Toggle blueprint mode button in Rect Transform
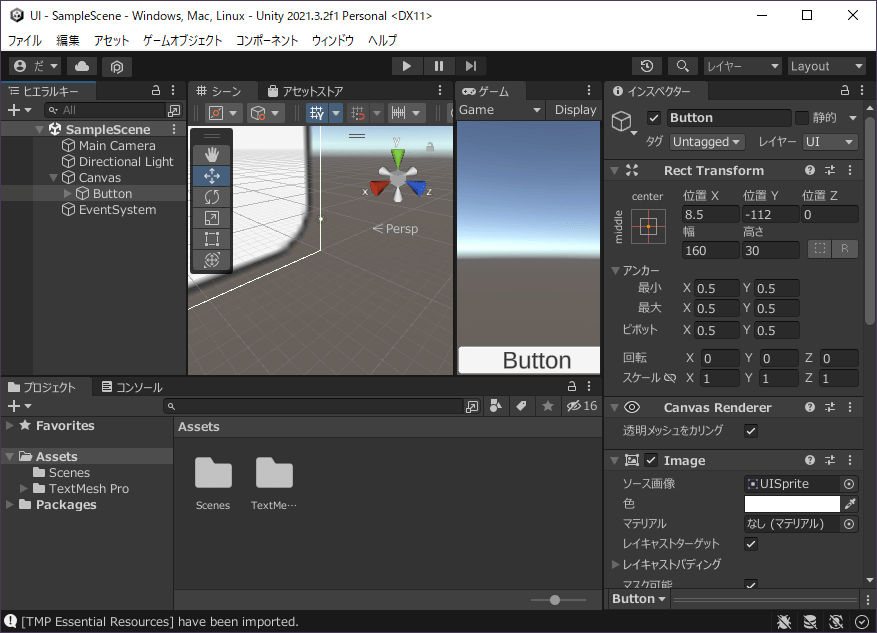The width and height of the screenshot is (877, 633). pos(819,249)
